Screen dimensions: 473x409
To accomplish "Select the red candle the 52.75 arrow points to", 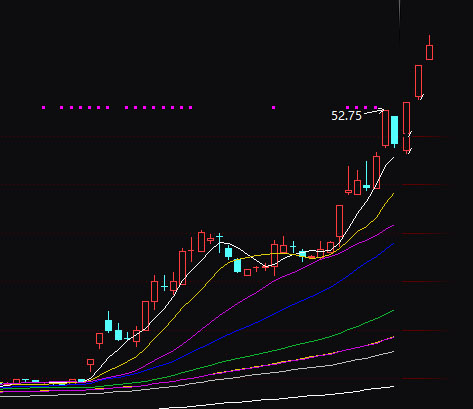I will click(385, 128).
